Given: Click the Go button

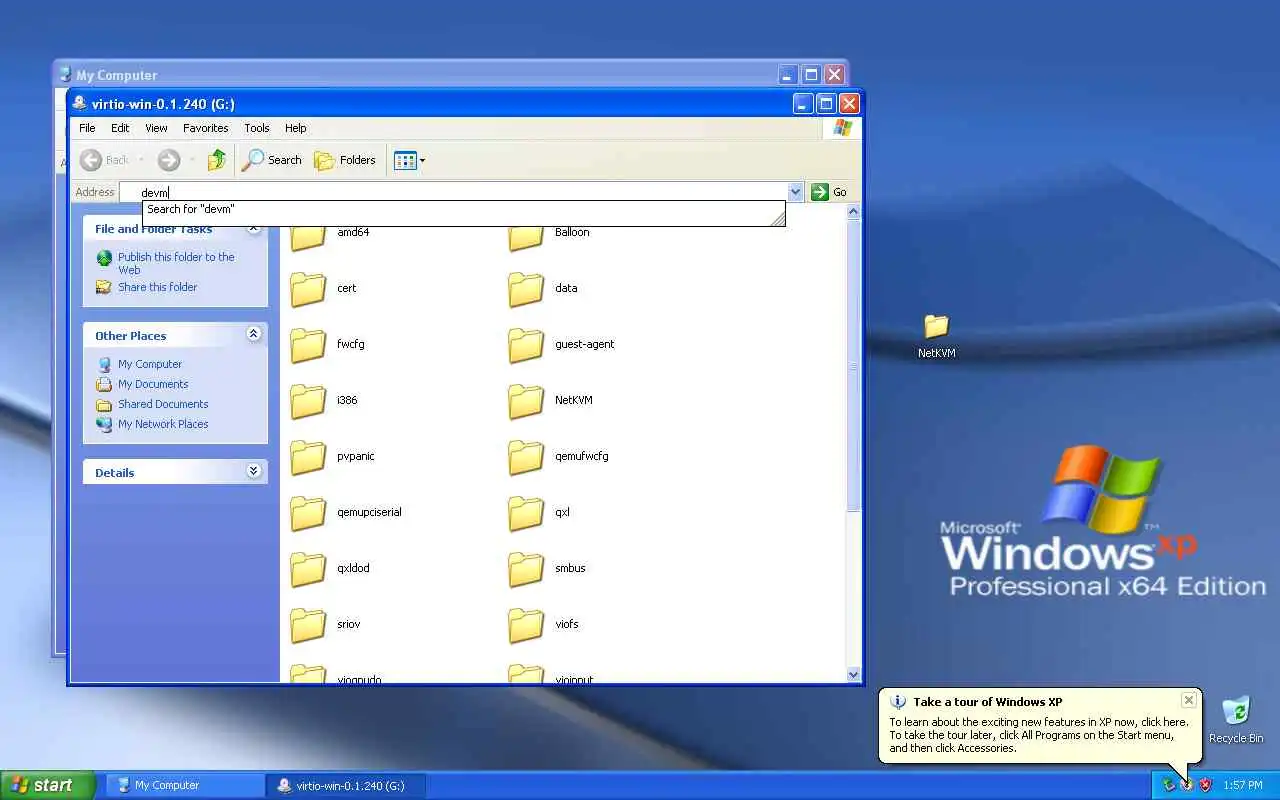Looking at the screenshot, I should coord(829,192).
